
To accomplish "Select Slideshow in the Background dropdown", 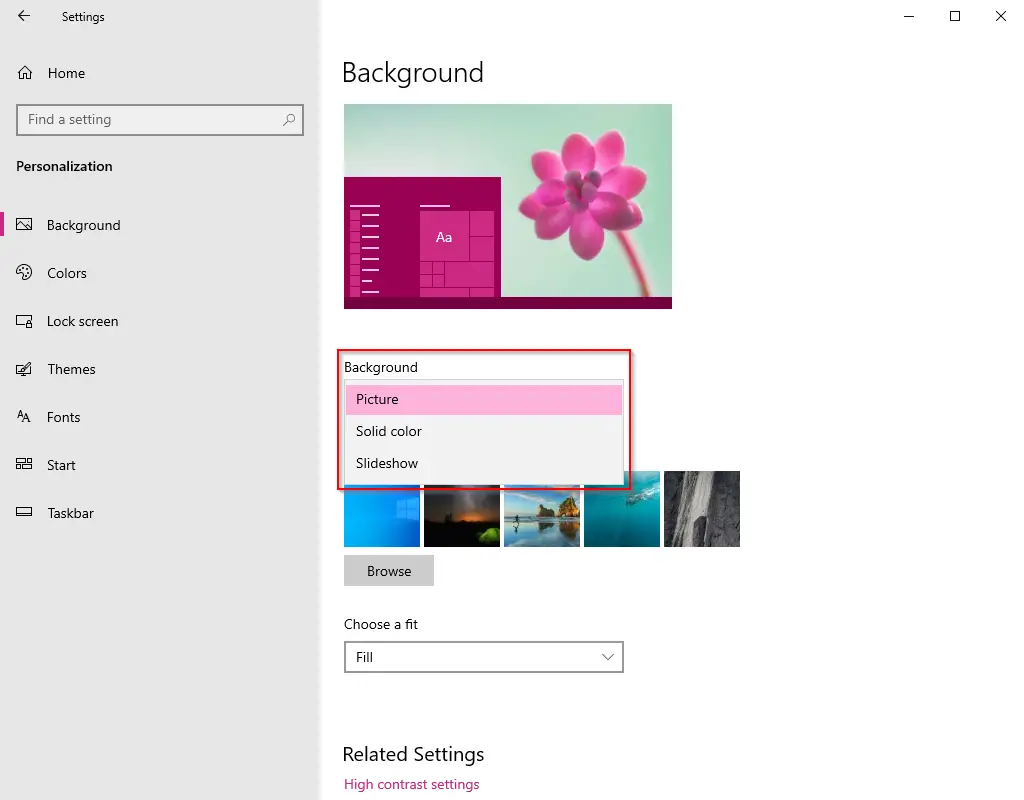I will (x=484, y=463).
